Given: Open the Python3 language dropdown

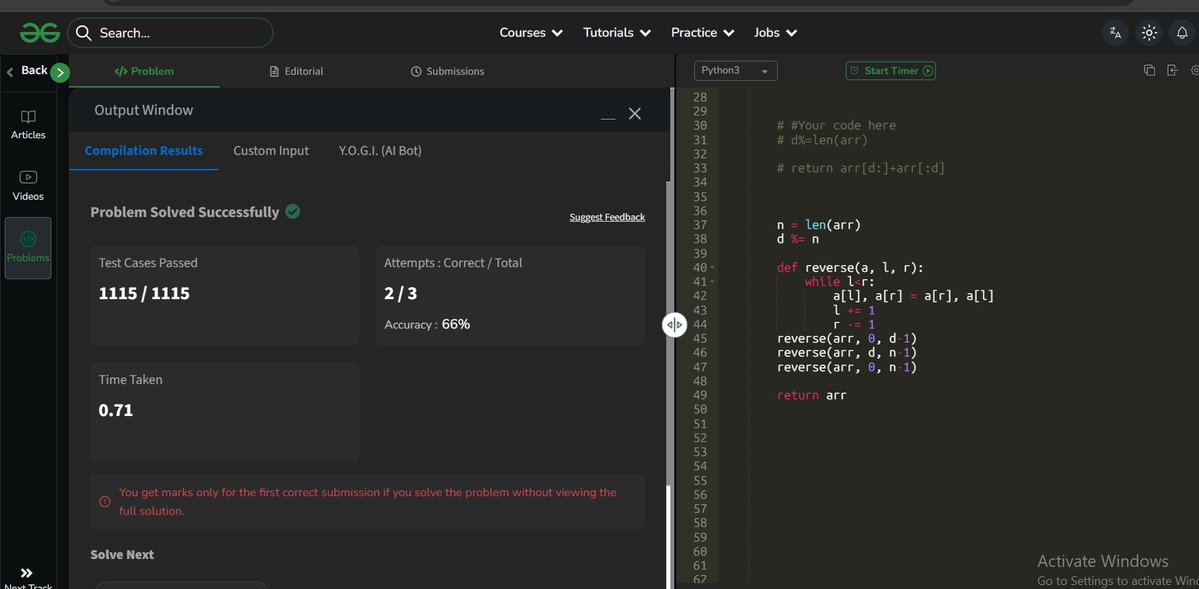Looking at the screenshot, I should (736, 70).
